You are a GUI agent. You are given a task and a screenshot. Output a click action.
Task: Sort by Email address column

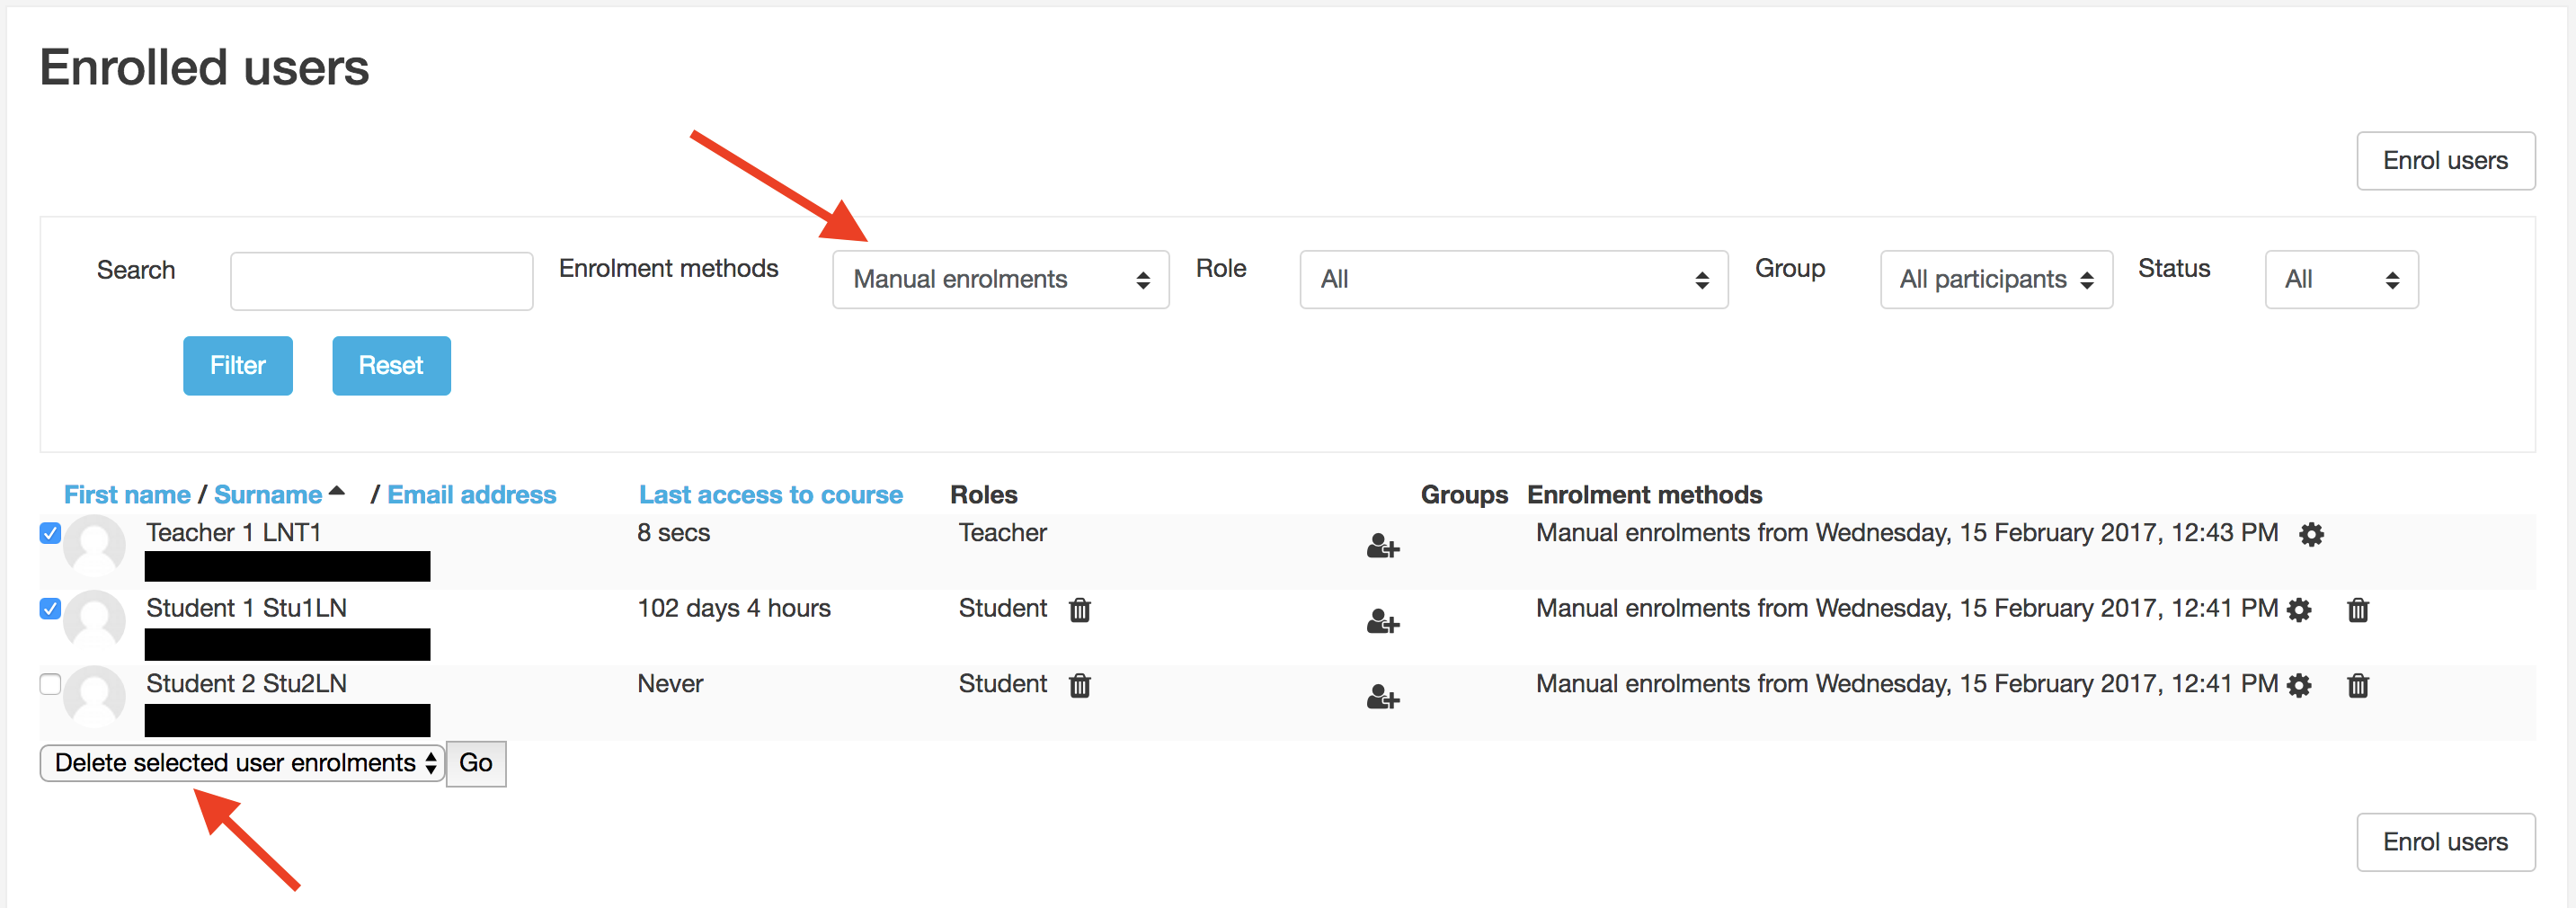[472, 495]
